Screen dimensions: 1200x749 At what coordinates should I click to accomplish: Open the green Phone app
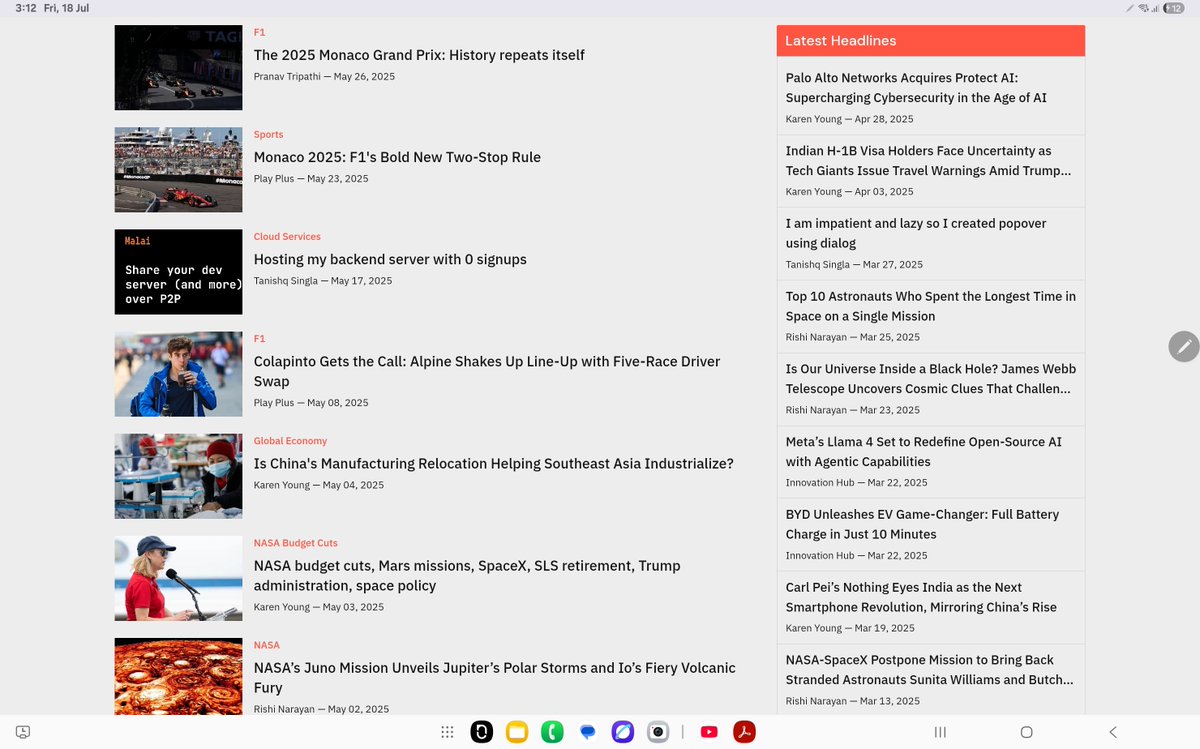pos(552,732)
